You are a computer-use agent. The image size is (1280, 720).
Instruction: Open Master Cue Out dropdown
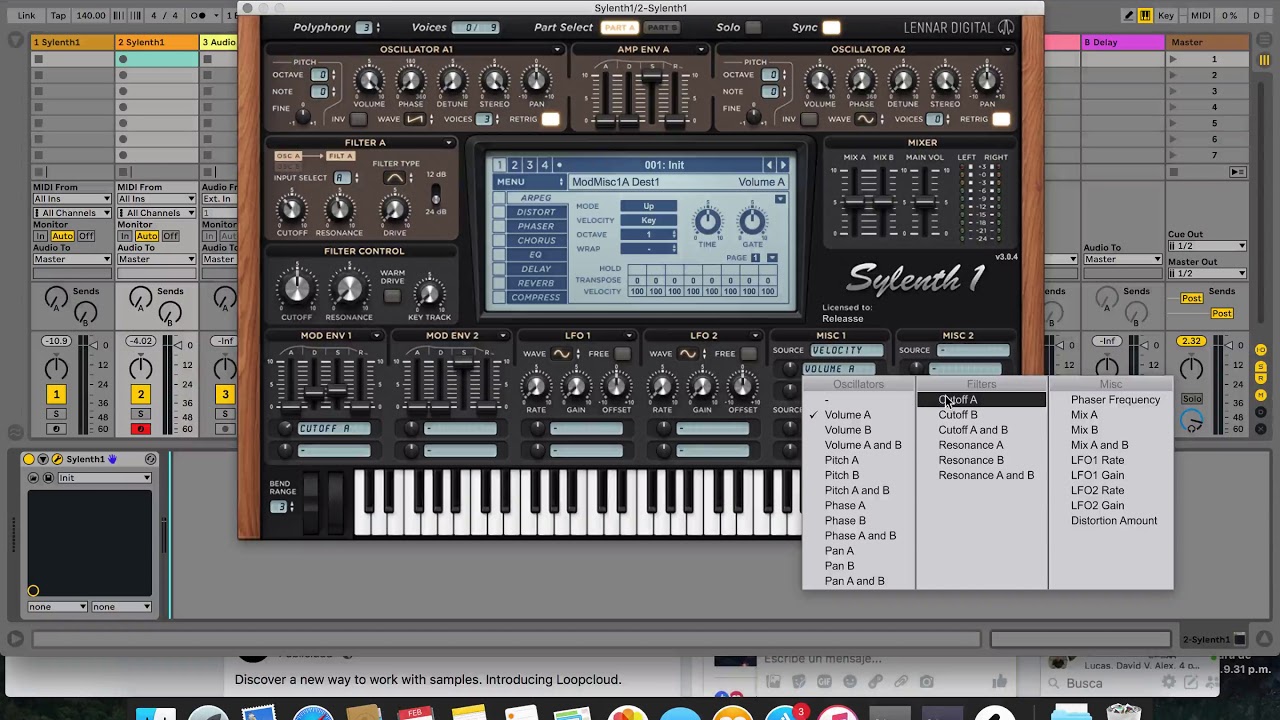click(1207, 246)
